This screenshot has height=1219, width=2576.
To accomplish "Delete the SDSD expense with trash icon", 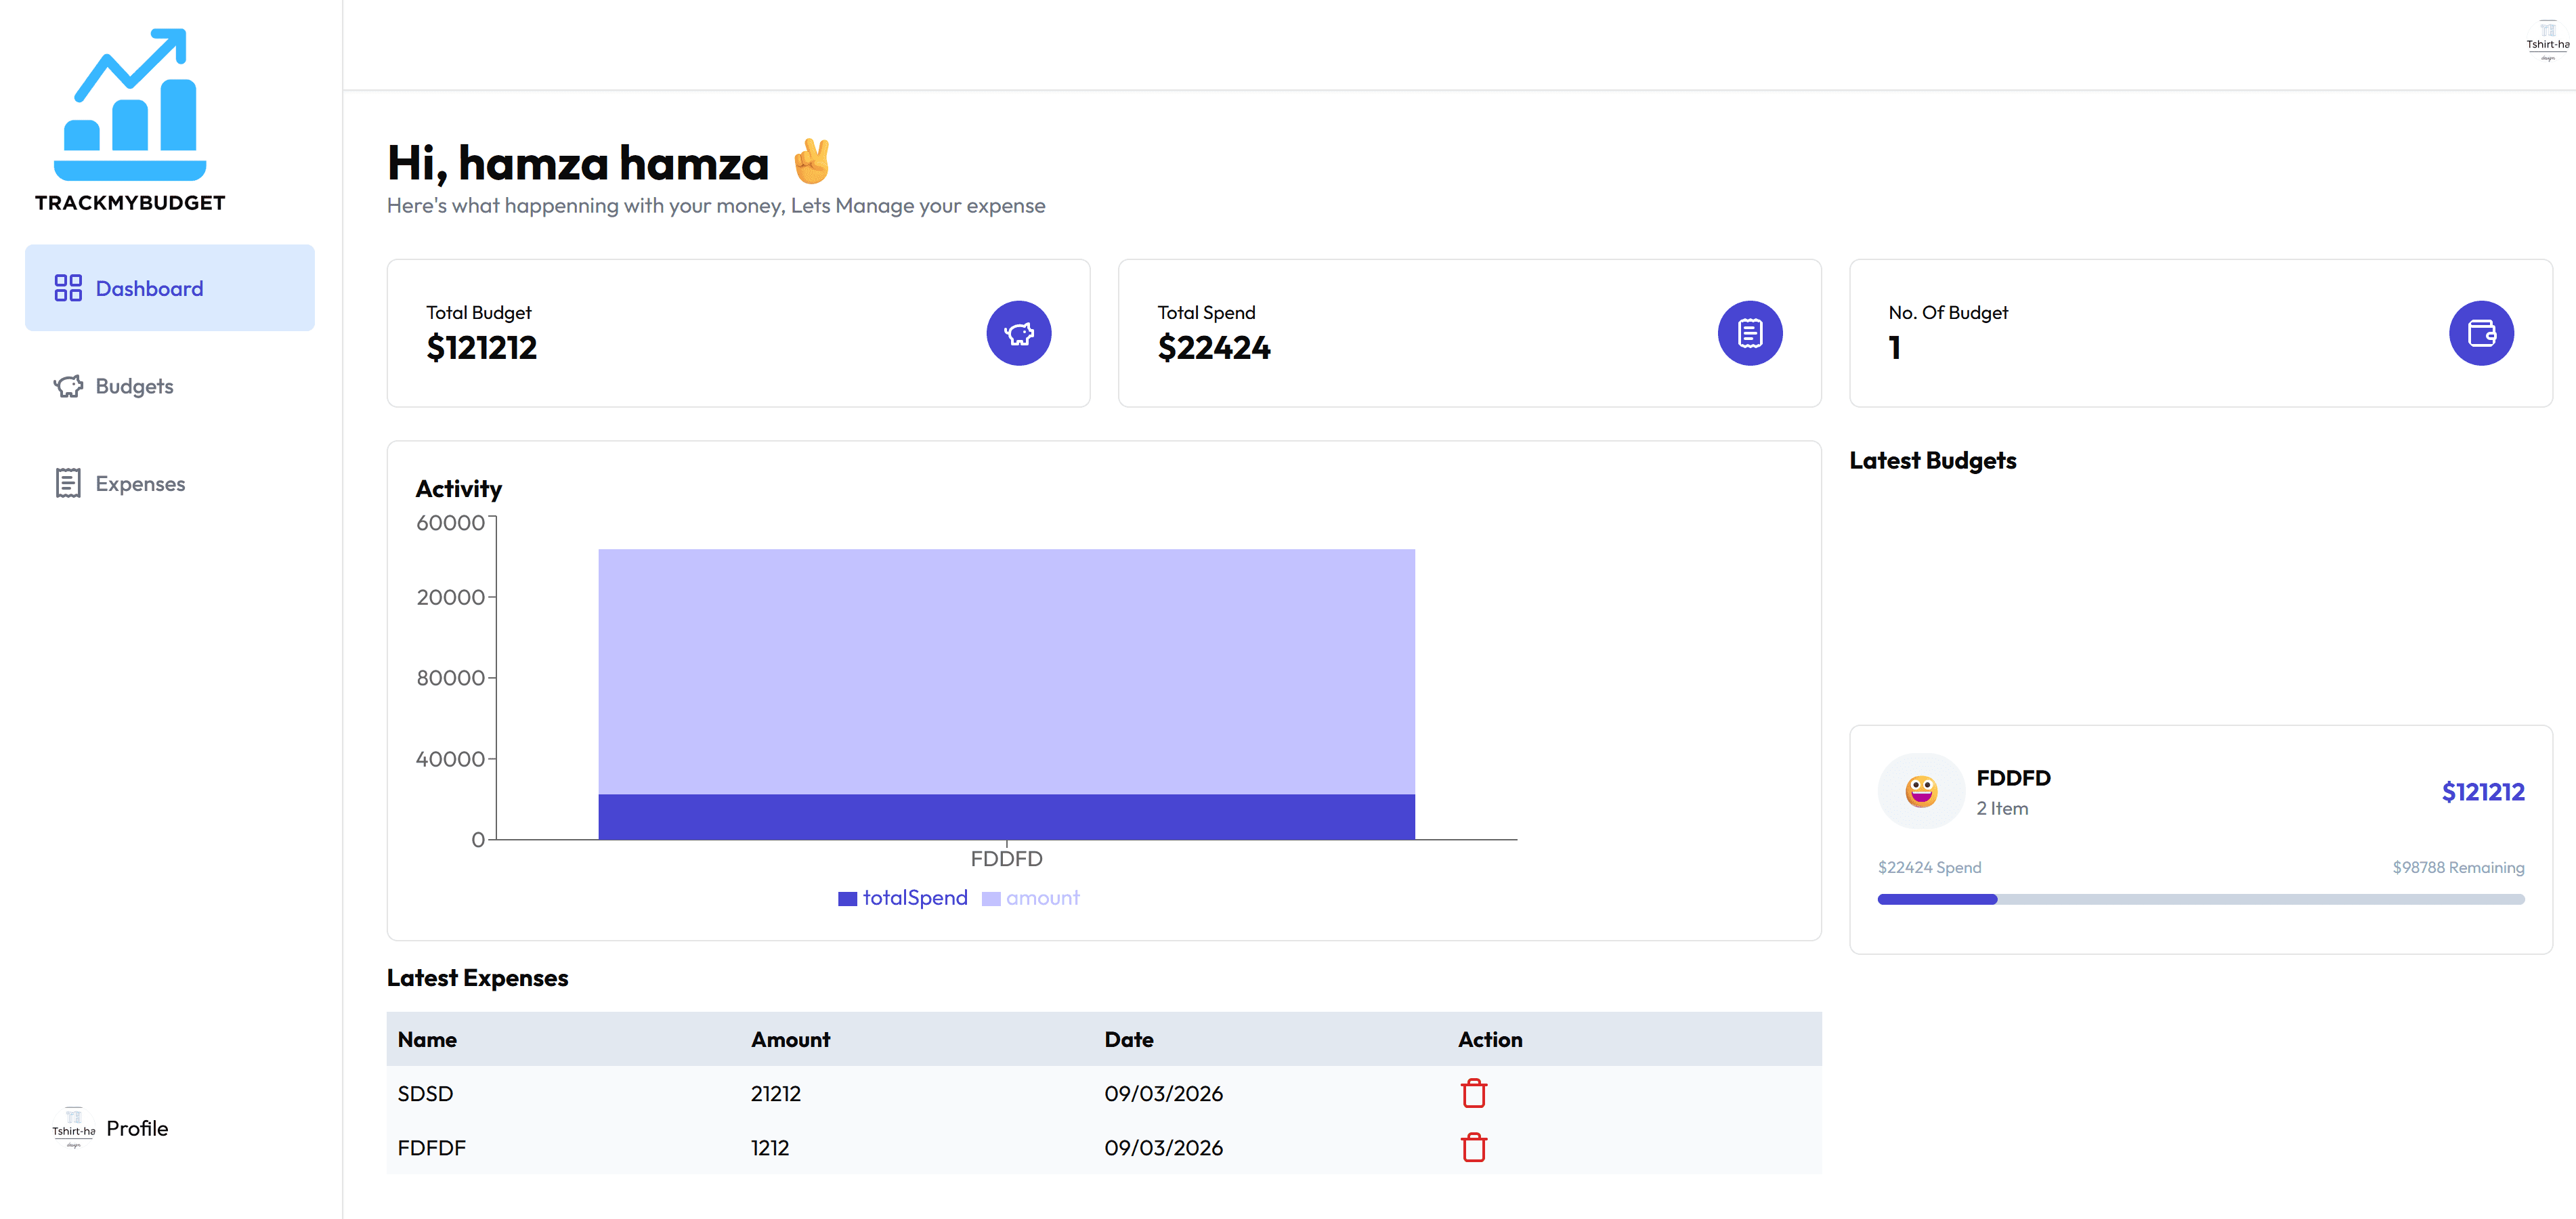I will tap(1473, 1093).
